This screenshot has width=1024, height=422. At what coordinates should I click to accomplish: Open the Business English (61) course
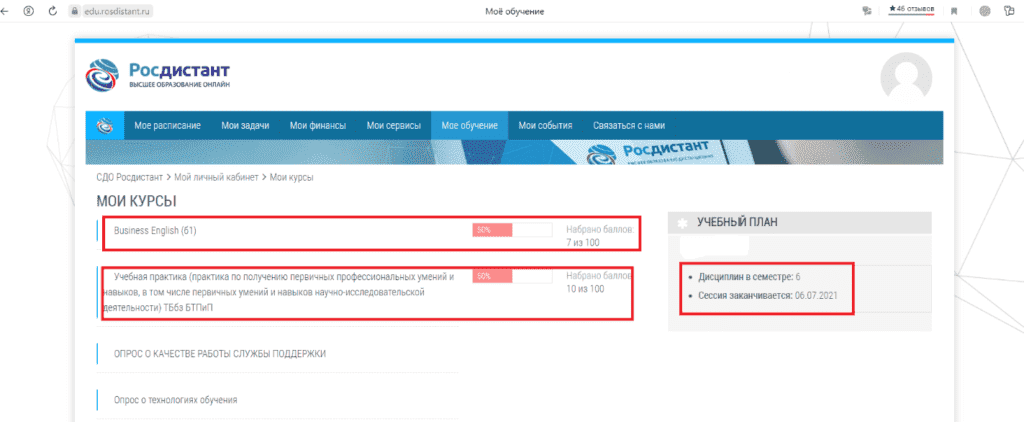pos(155,230)
